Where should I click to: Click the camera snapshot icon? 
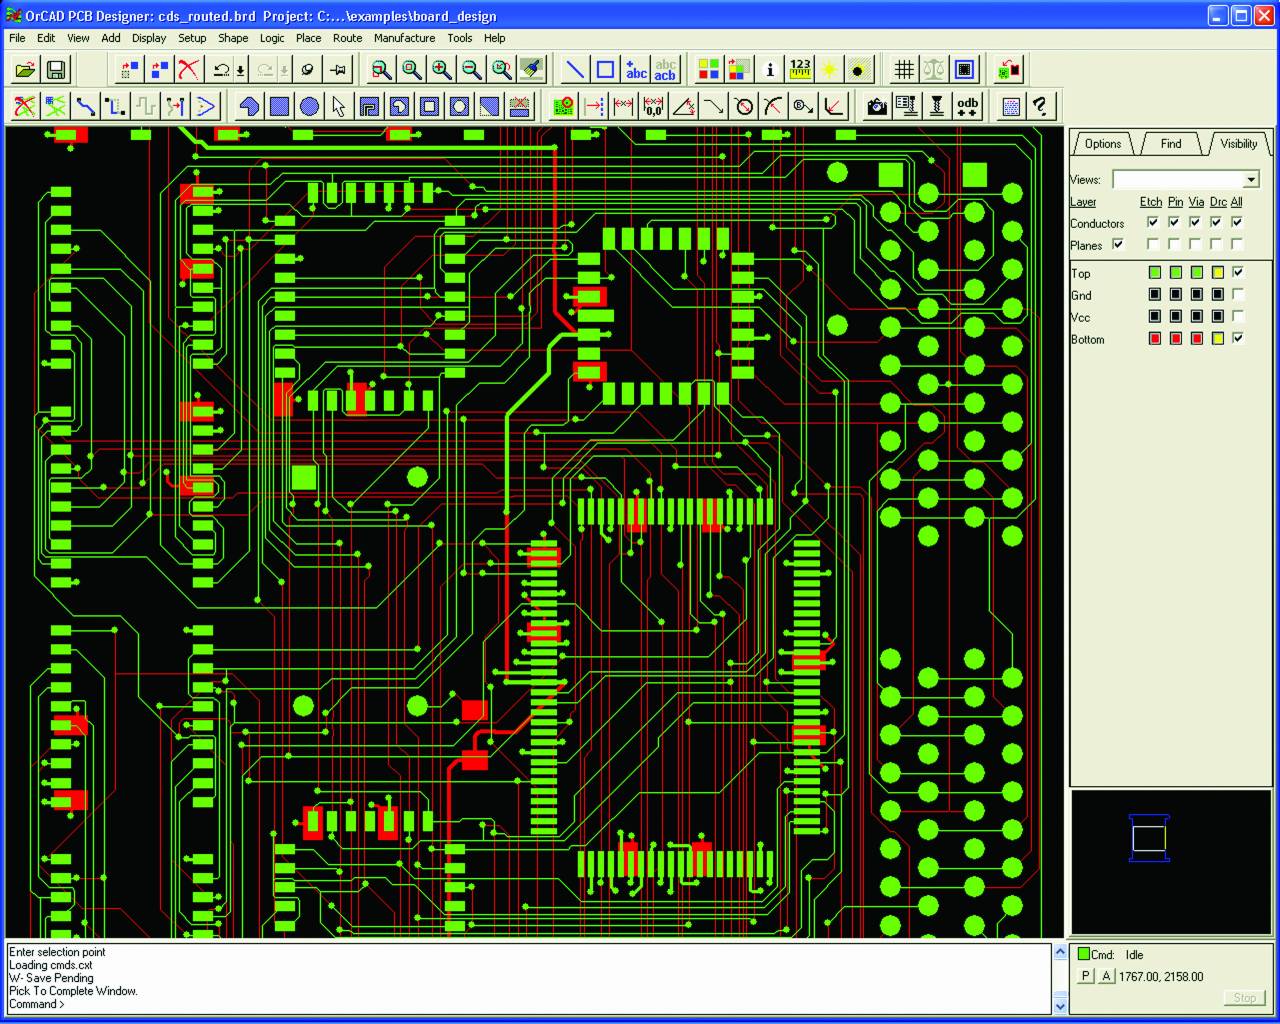pos(877,105)
